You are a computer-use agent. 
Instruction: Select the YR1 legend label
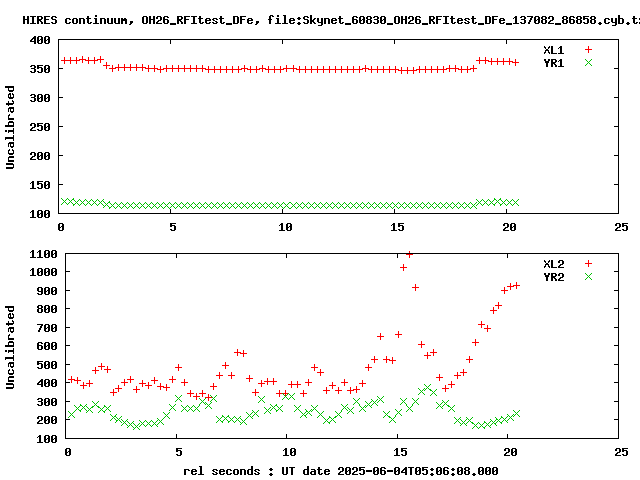pyautogui.click(x=553, y=62)
